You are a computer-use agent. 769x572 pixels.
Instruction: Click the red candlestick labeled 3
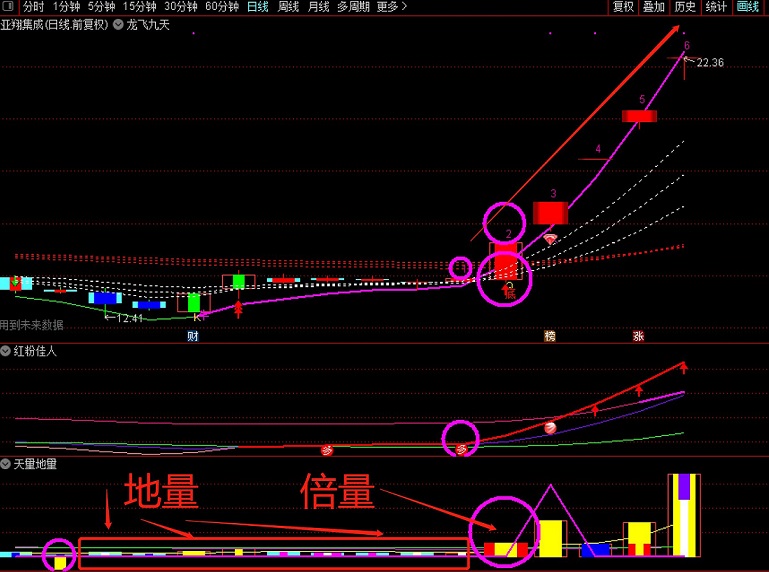point(550,212)
